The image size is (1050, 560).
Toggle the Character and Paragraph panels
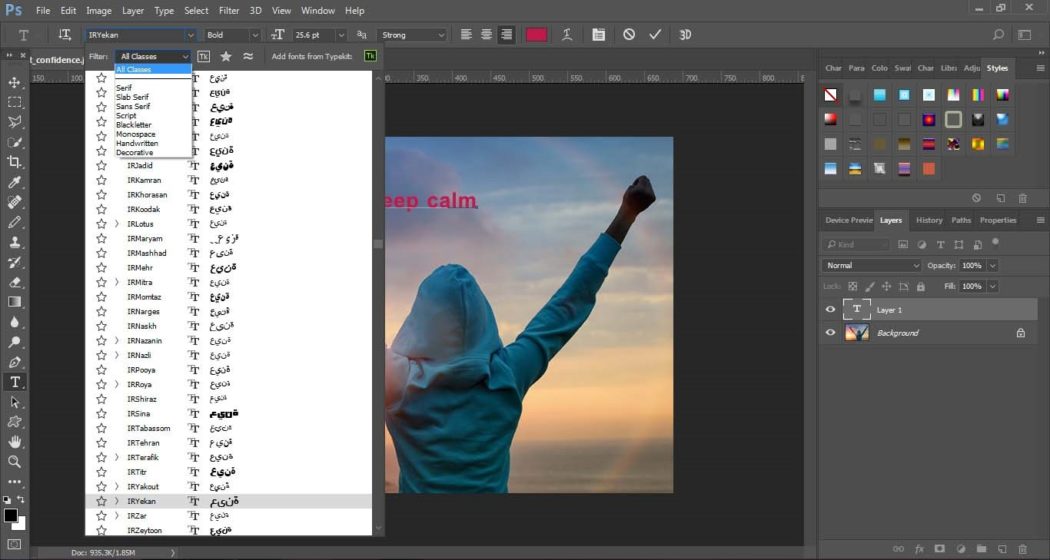[598, 35]
